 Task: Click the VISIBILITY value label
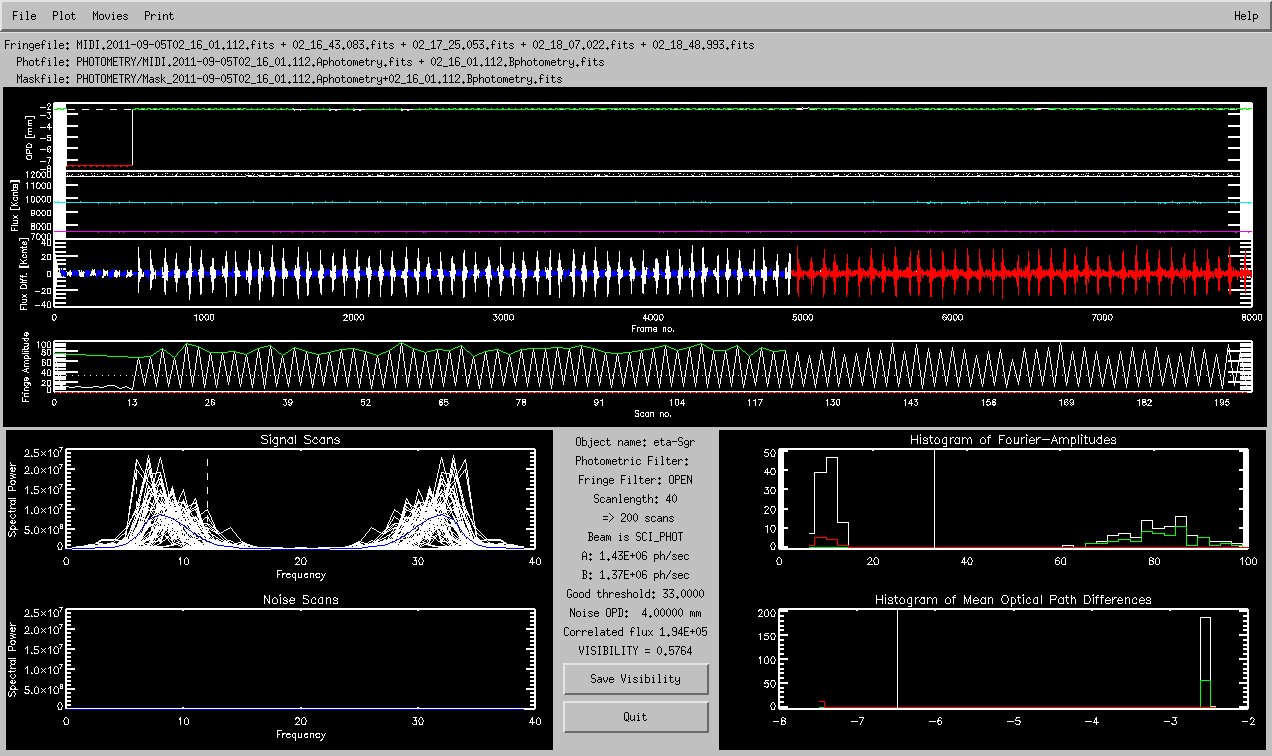pyautogui.click(x=634, y=651)
